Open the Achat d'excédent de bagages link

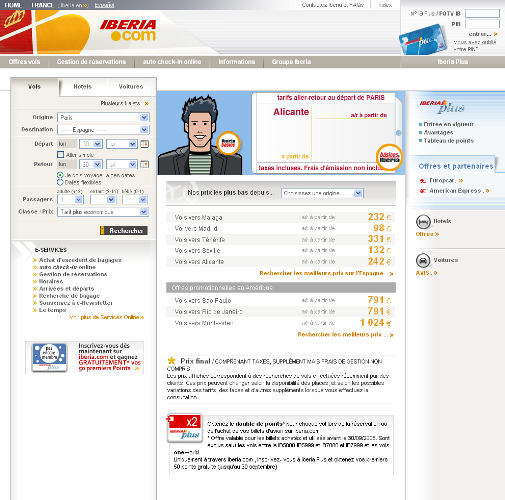(x=80, y=260)
